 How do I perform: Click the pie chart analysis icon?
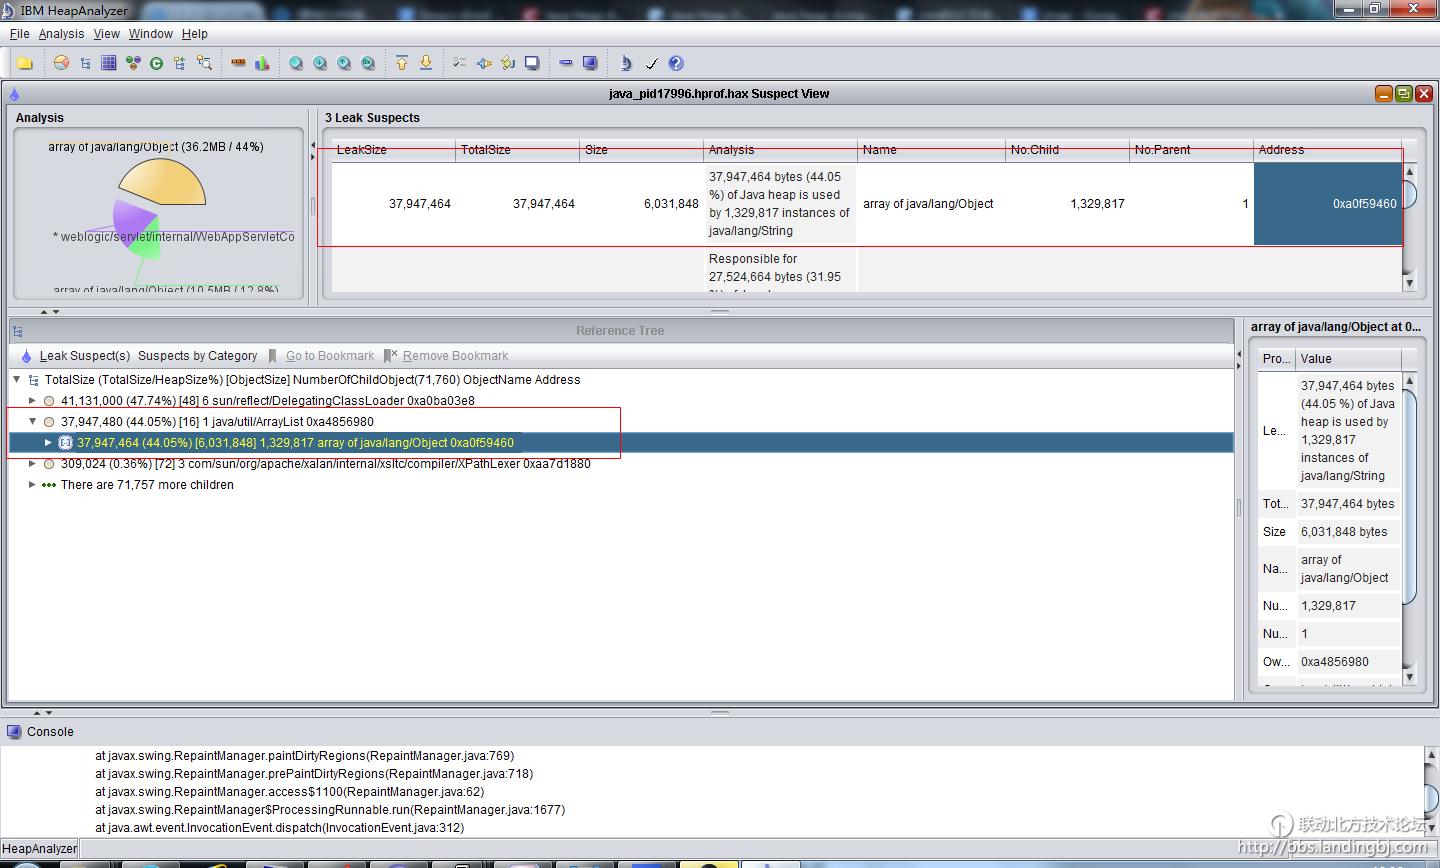click(61, 63)
